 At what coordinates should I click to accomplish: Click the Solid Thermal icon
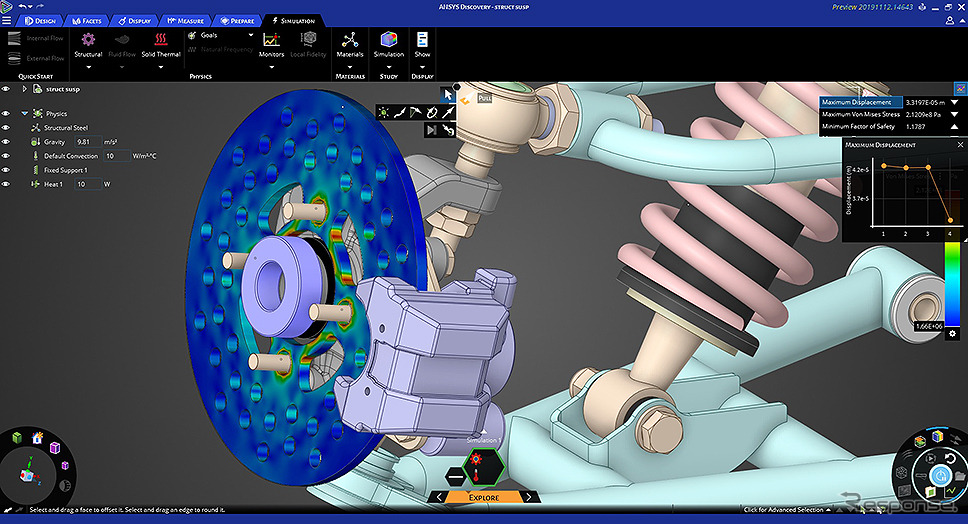(x=161, y=40)
